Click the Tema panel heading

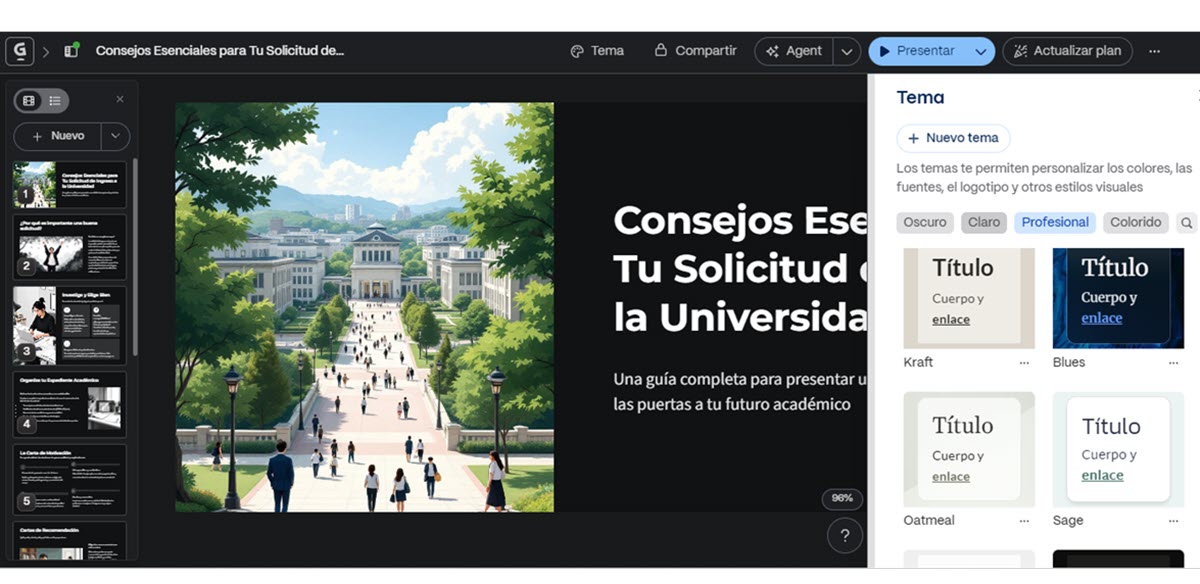[921, 97]
